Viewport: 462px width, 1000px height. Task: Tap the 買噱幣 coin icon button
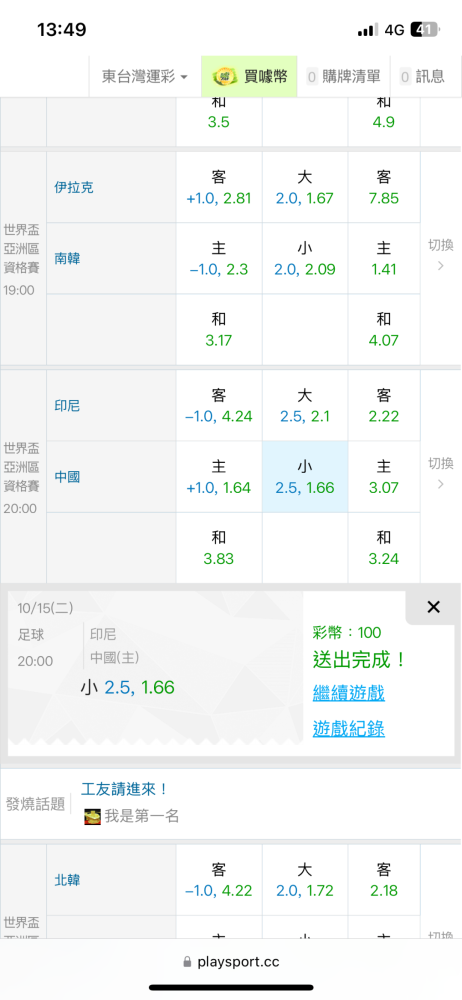pyautogui.click(x=249, y=77)
